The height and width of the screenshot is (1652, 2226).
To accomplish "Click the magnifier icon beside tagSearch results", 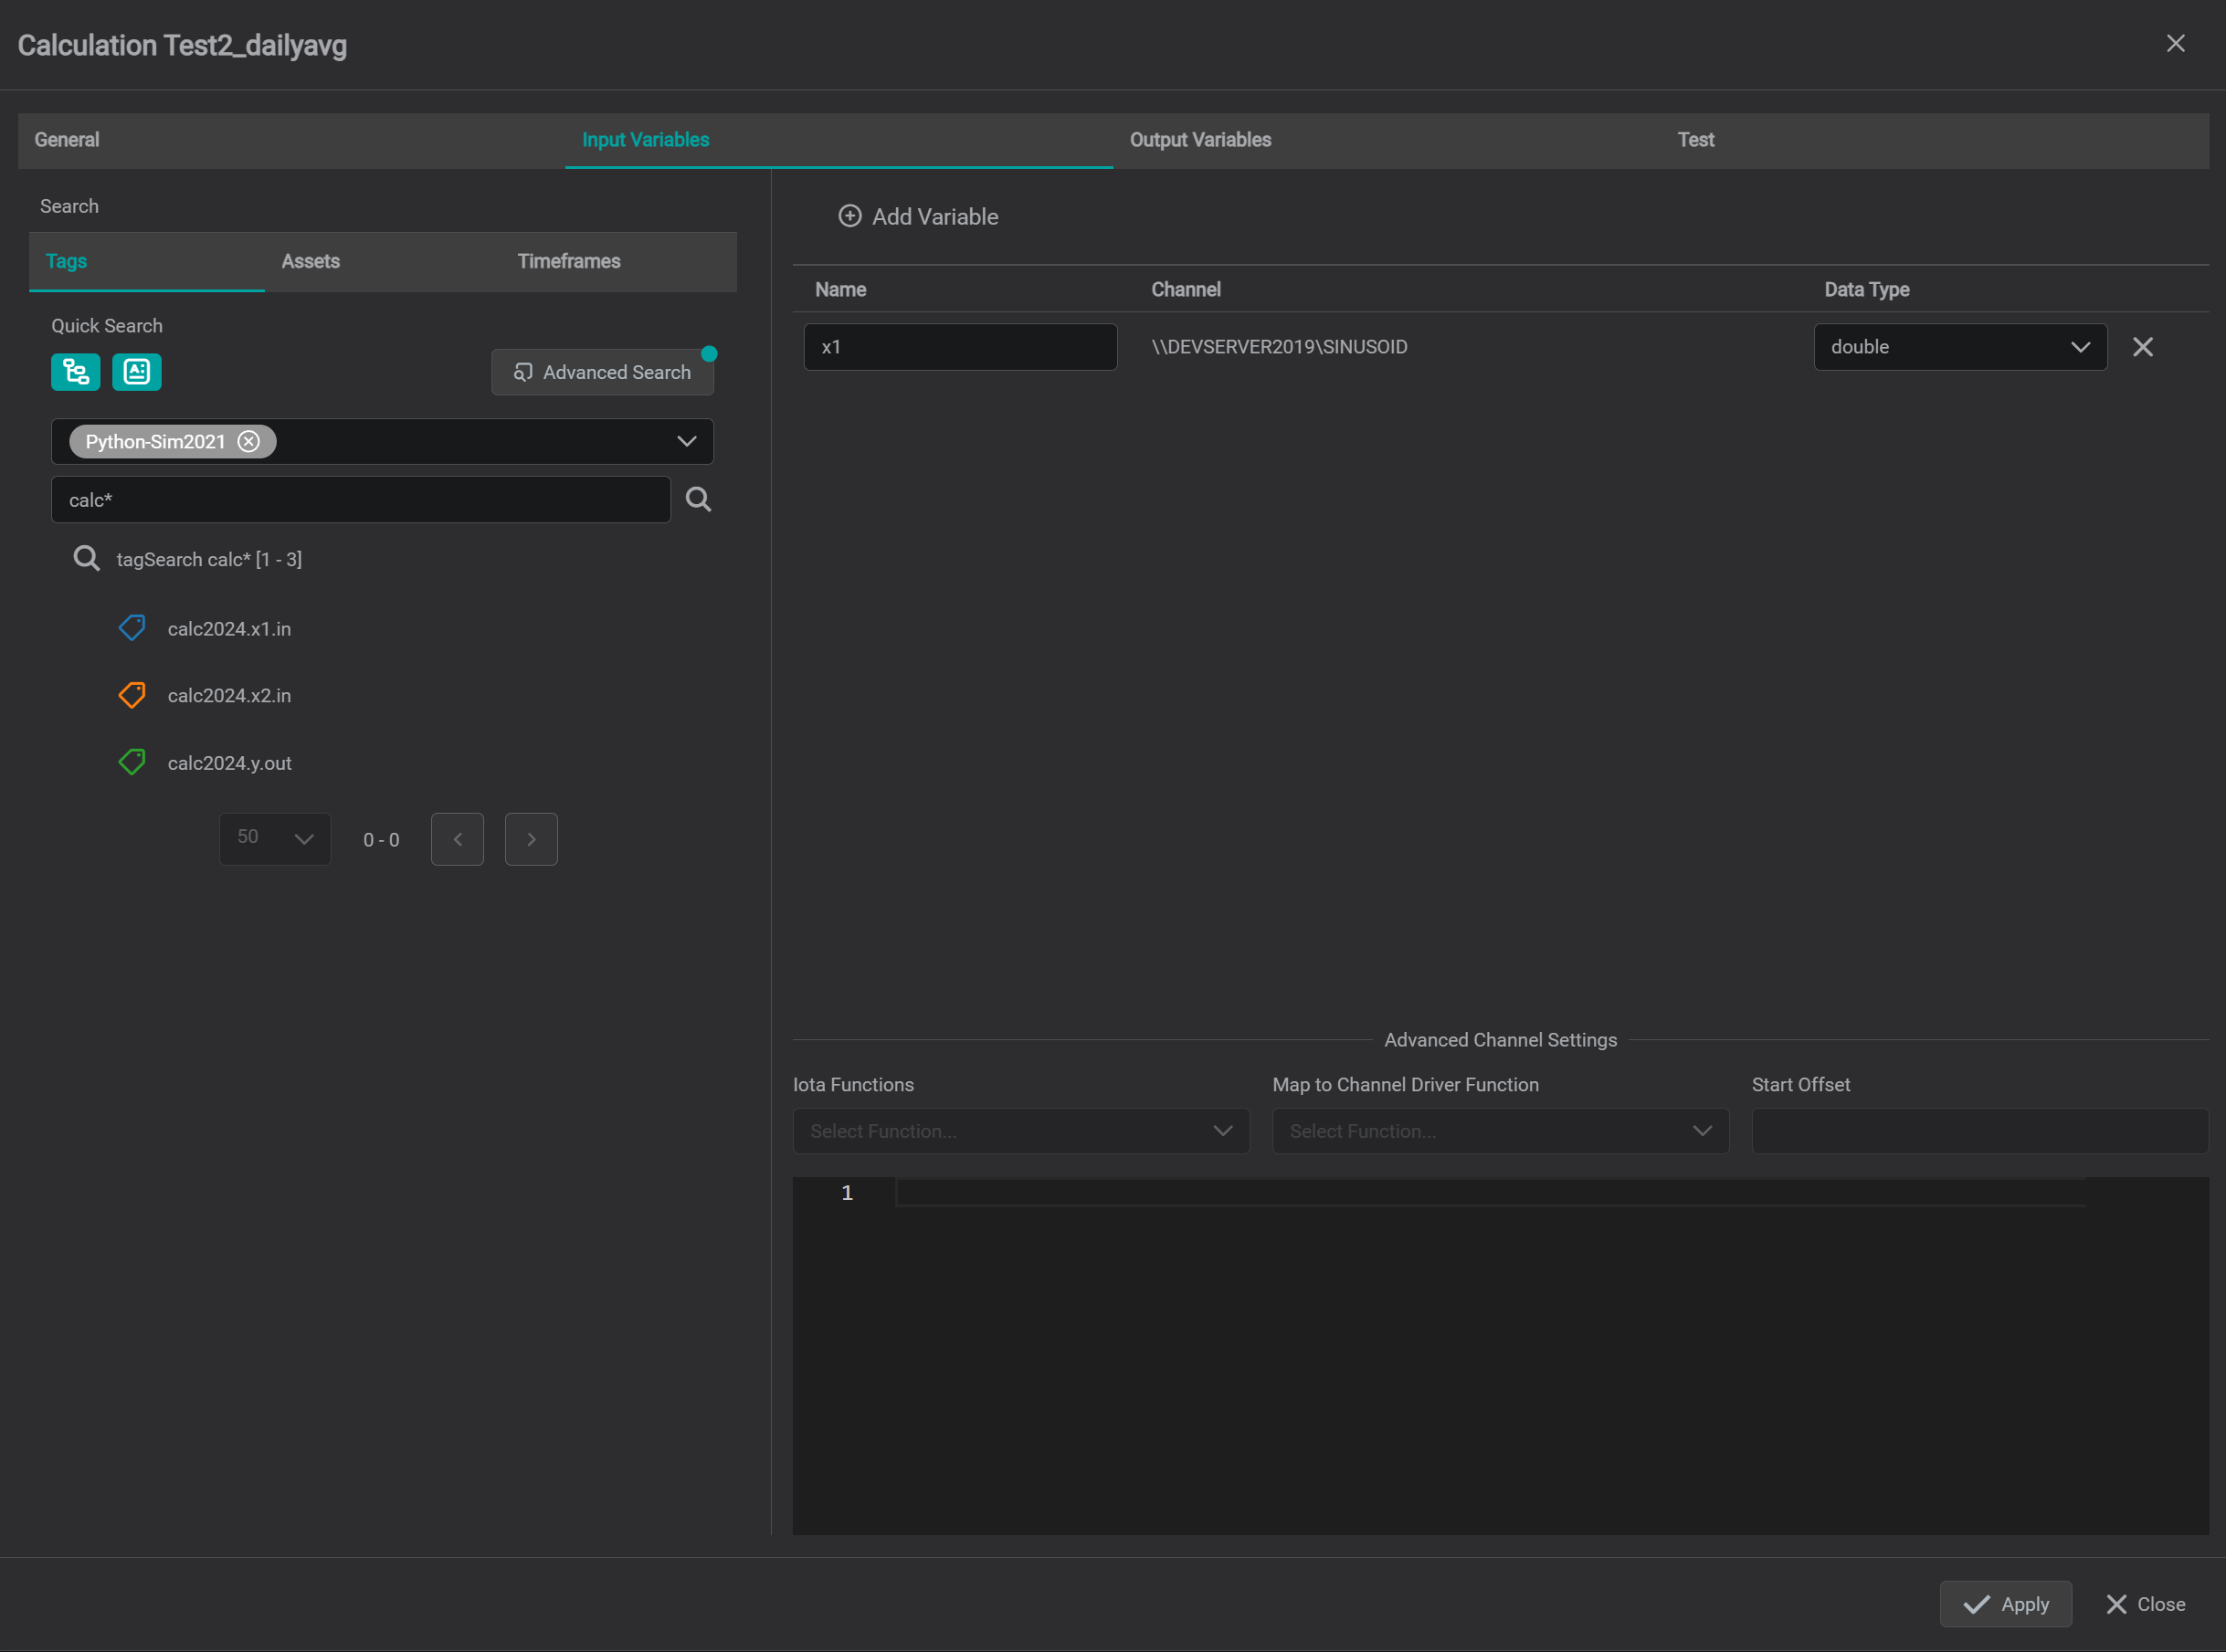I will [87, 558].
